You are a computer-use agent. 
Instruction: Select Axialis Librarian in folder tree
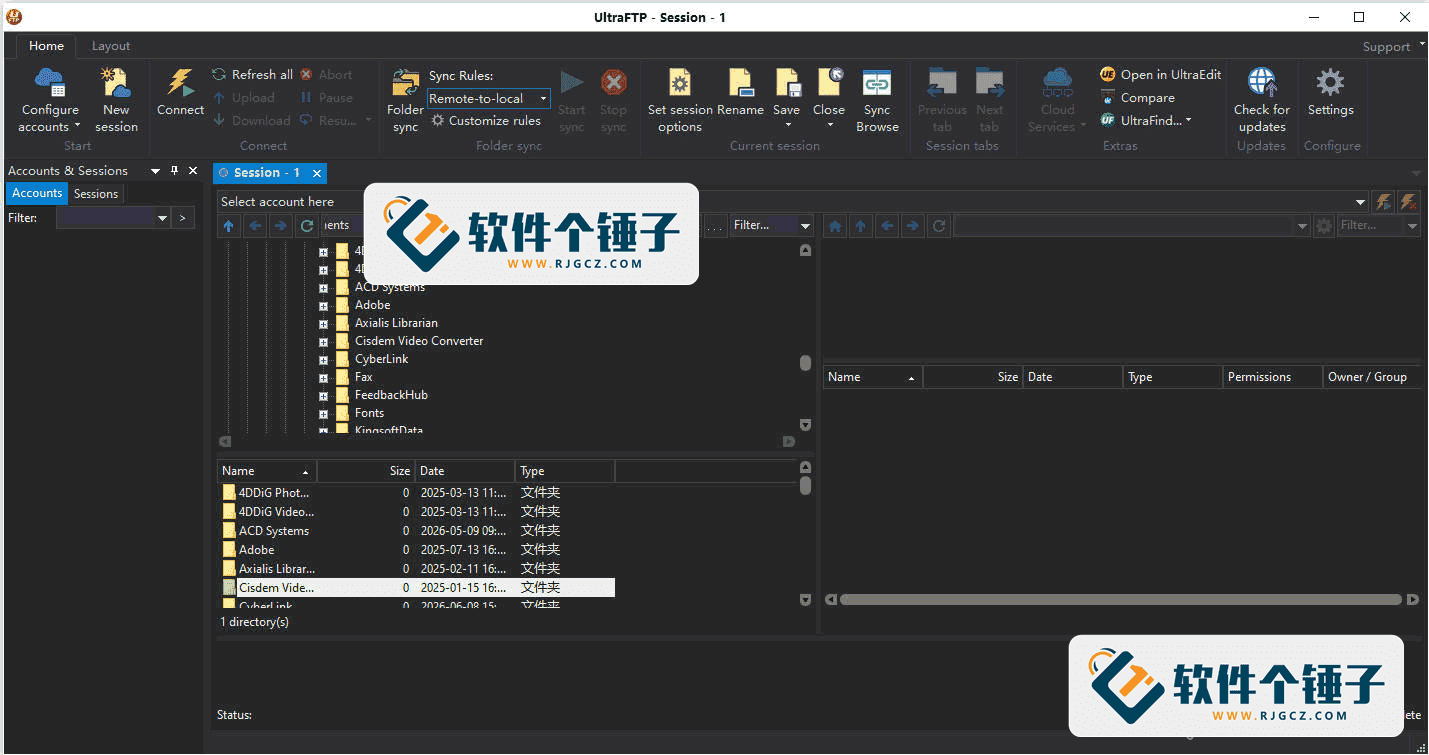coord(396,323)
